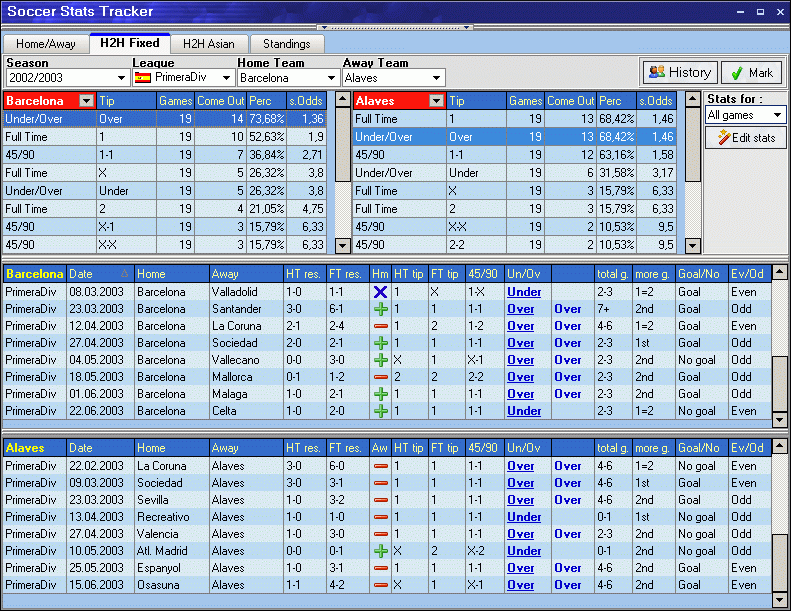
Task: Switch to the Home/Away tab
Action: click(x=45, y=44)
